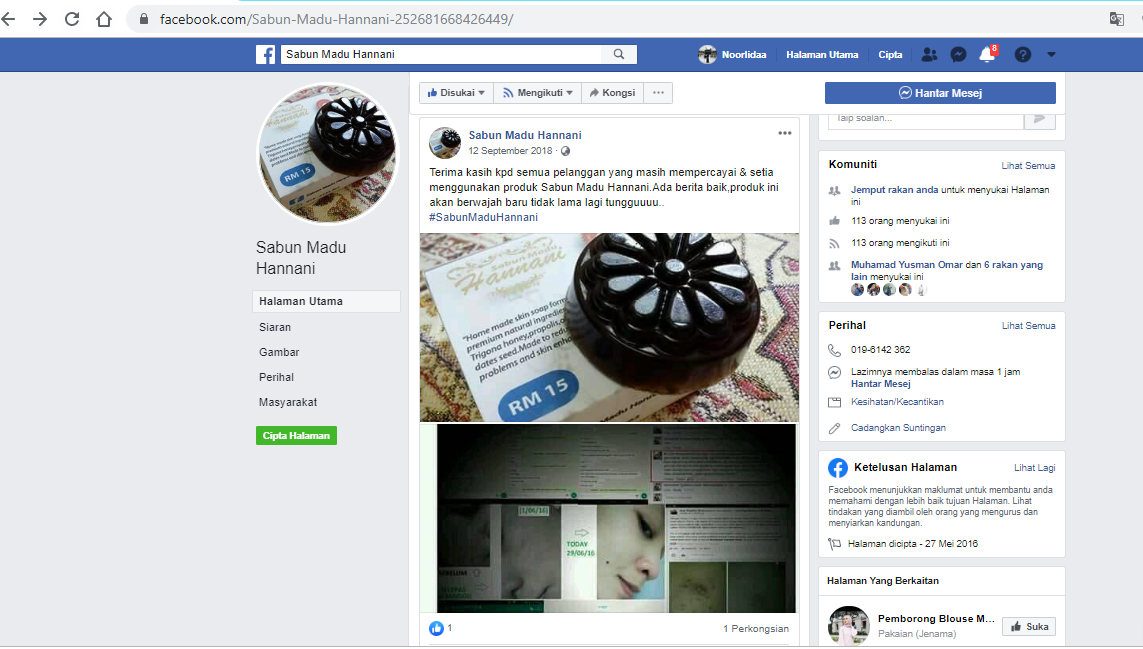Open the Cipta menu item
The width and height of the screenshot is (1143, 649).
click(x=890, y=54)
